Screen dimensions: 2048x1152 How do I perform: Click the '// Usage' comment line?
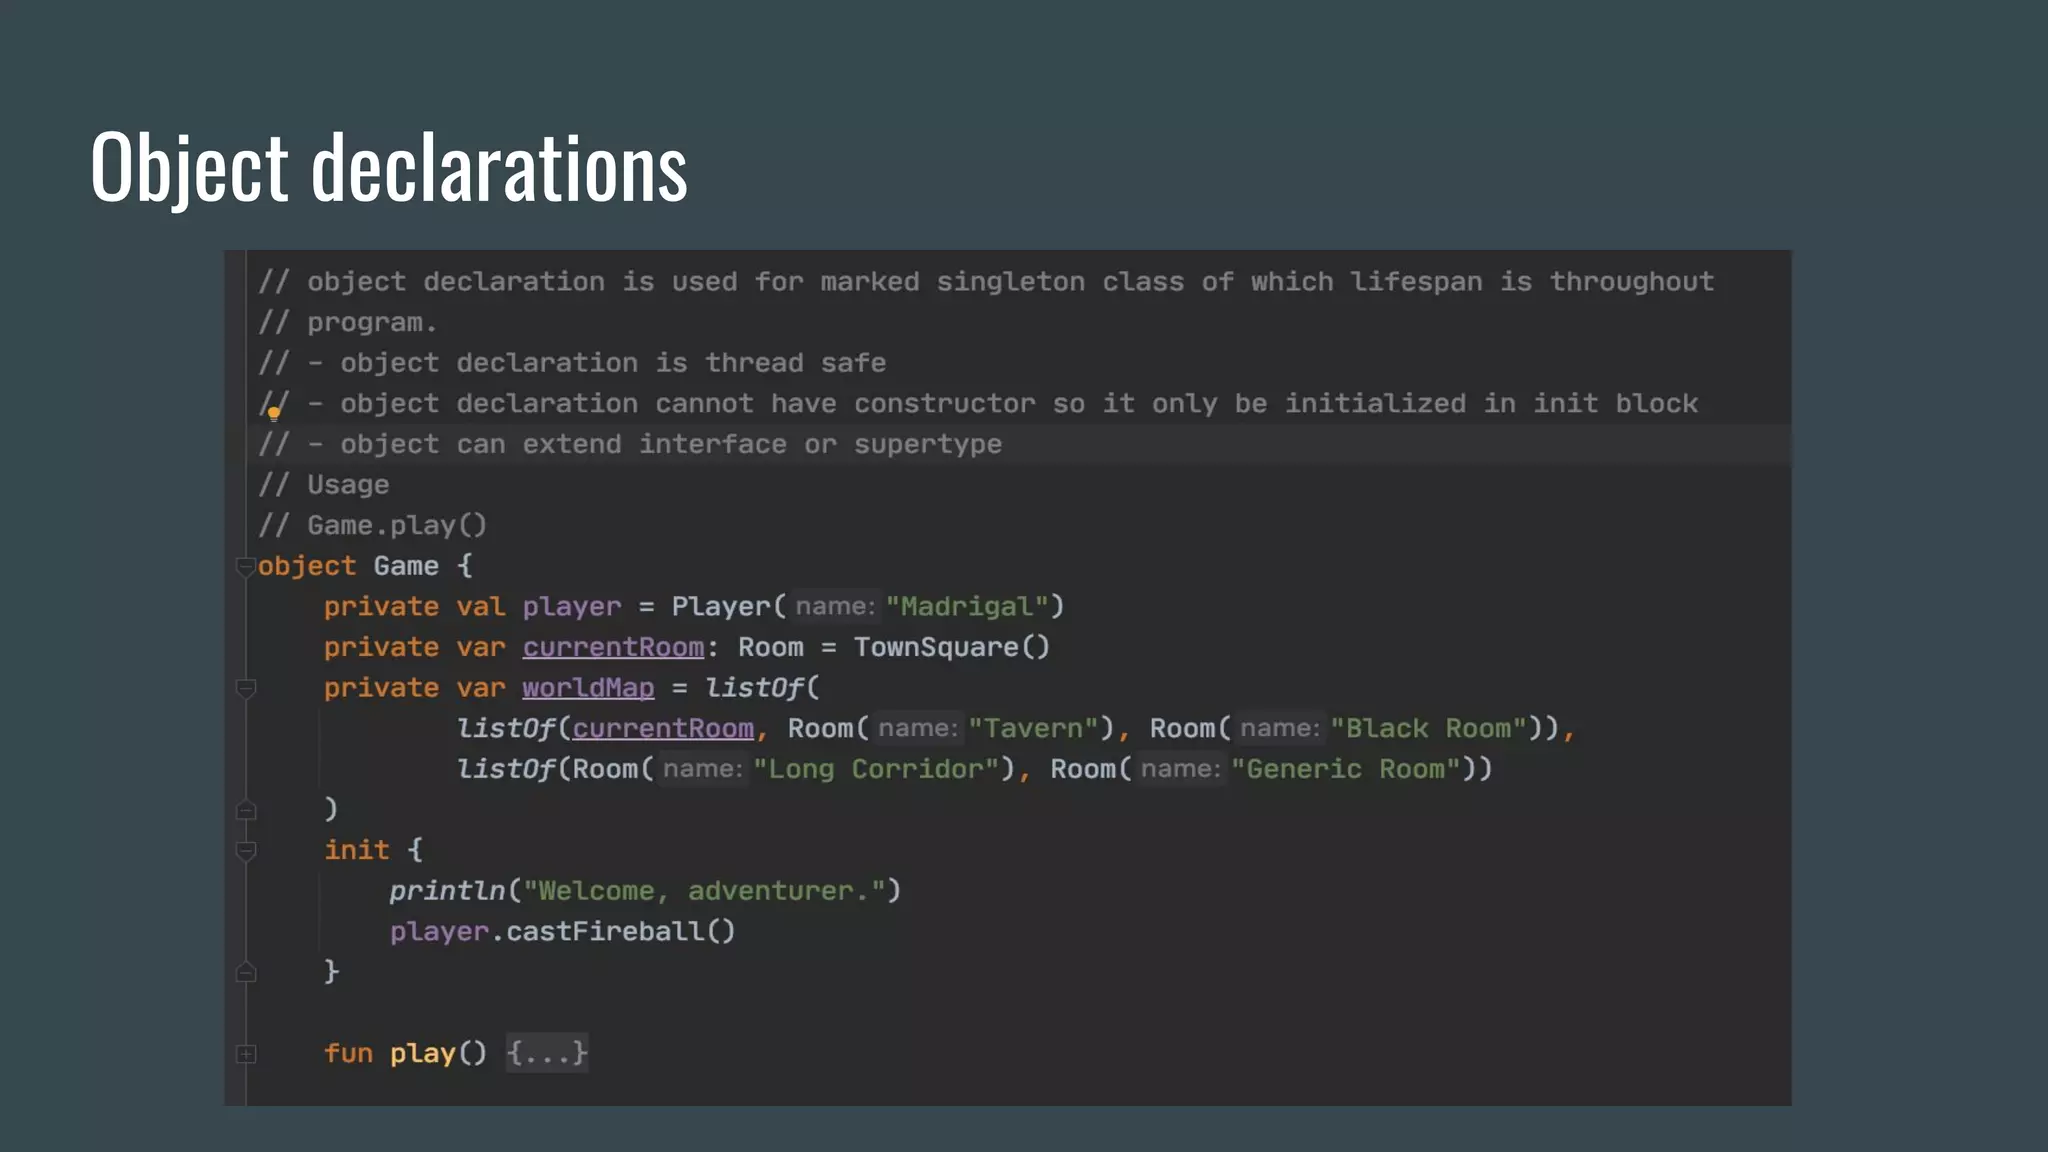tap(324, 485)
